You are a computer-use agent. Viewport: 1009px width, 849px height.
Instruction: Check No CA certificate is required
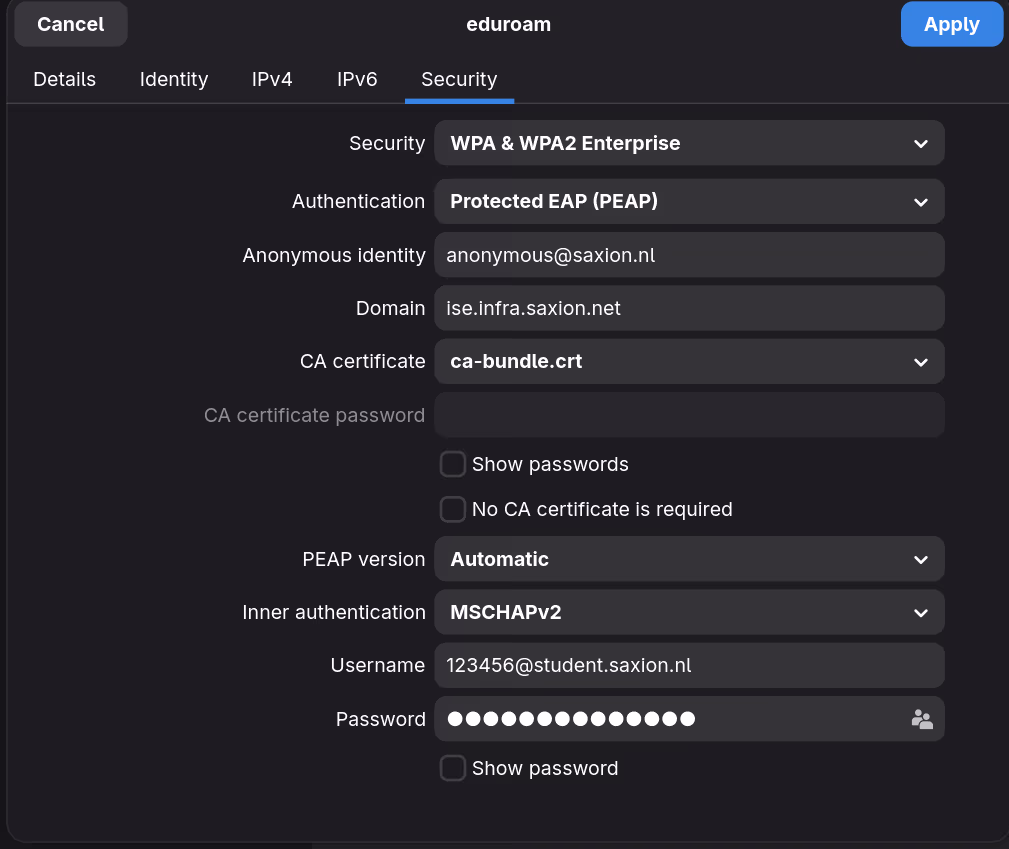452,509
